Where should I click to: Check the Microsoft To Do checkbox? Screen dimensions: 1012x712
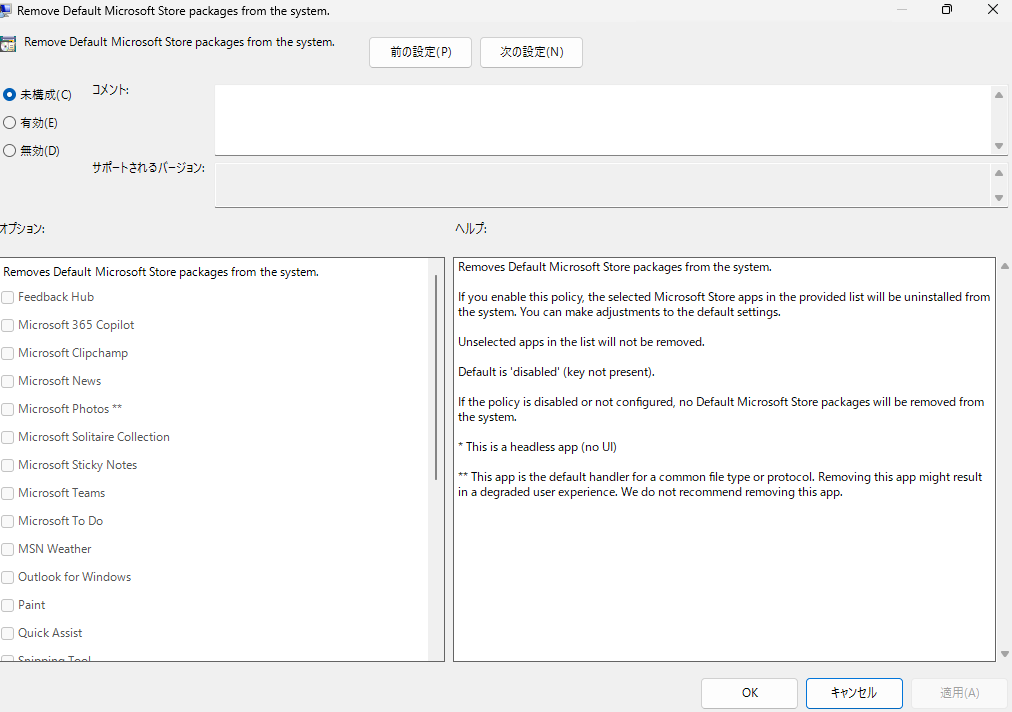(x=8, y=521)
